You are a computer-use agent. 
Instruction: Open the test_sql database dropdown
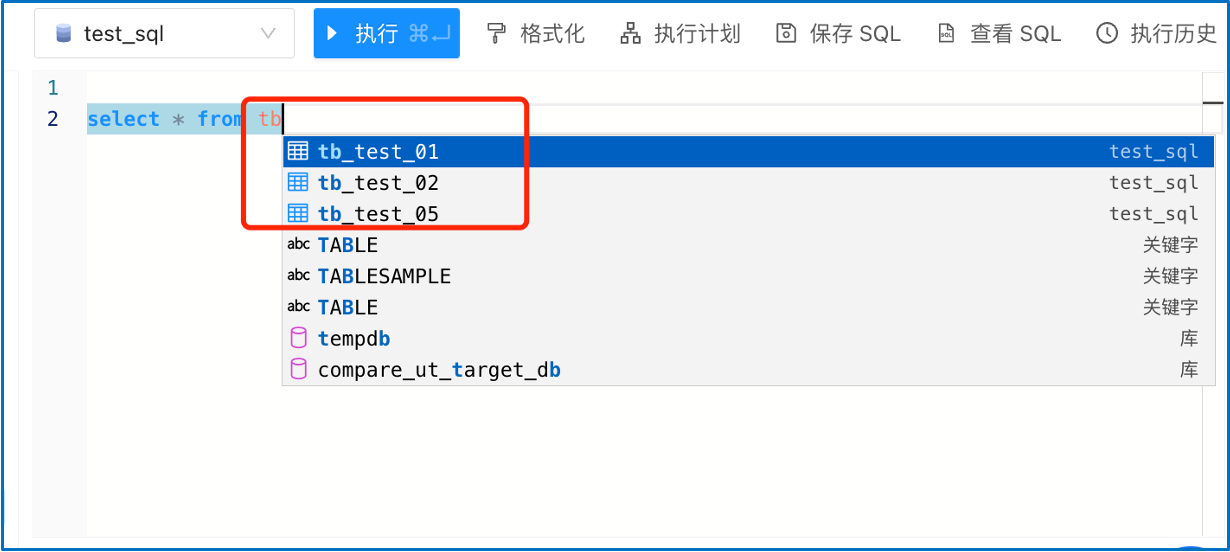point(267,34)
